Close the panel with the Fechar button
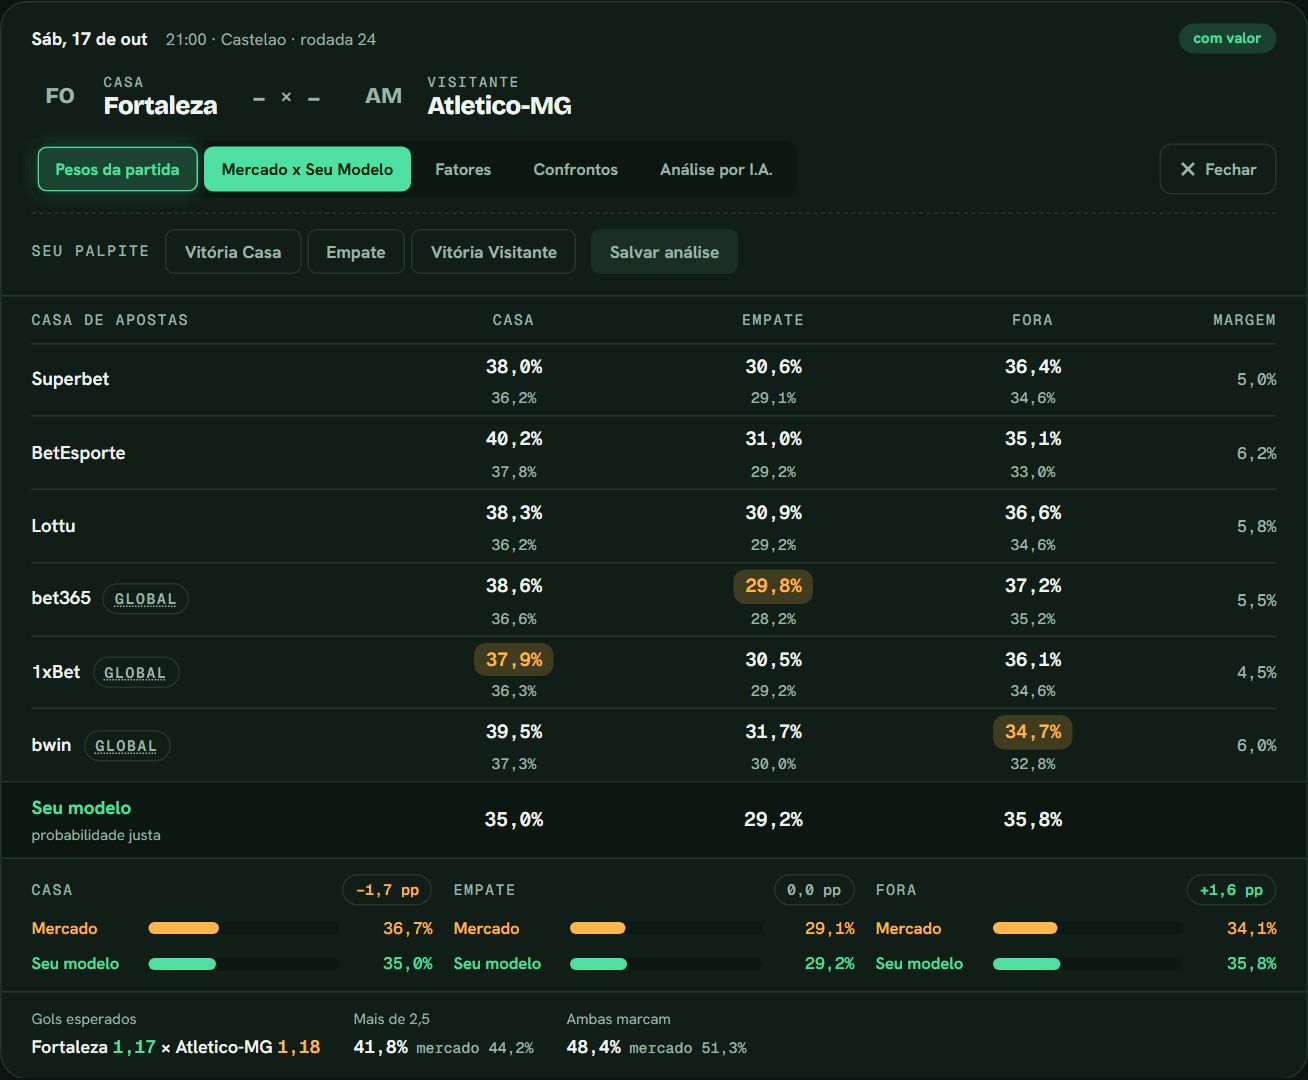The image size is (1308, 1080). (1218, 169)
